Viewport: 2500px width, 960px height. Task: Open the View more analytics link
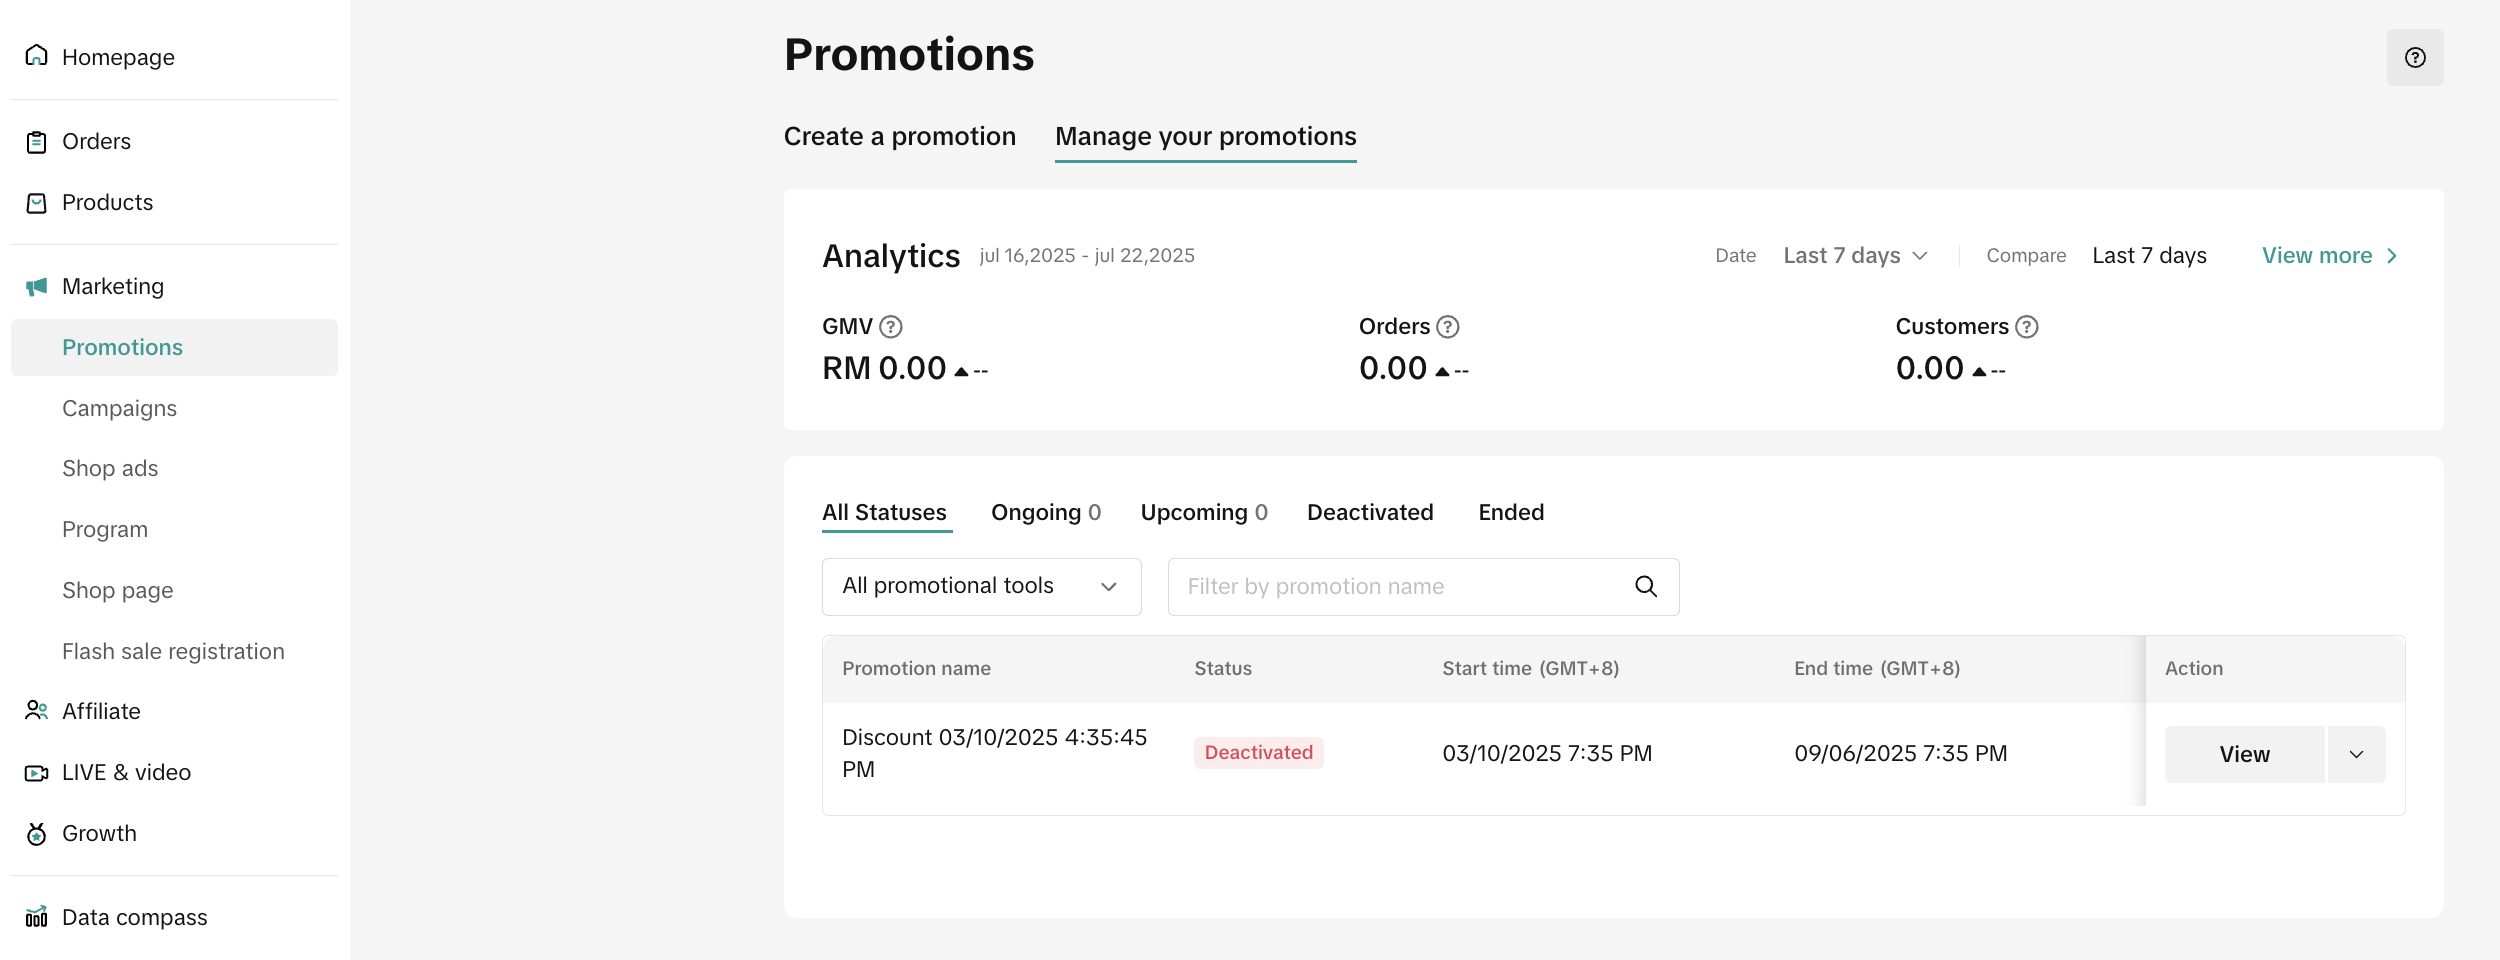(x=2330, y=256)
